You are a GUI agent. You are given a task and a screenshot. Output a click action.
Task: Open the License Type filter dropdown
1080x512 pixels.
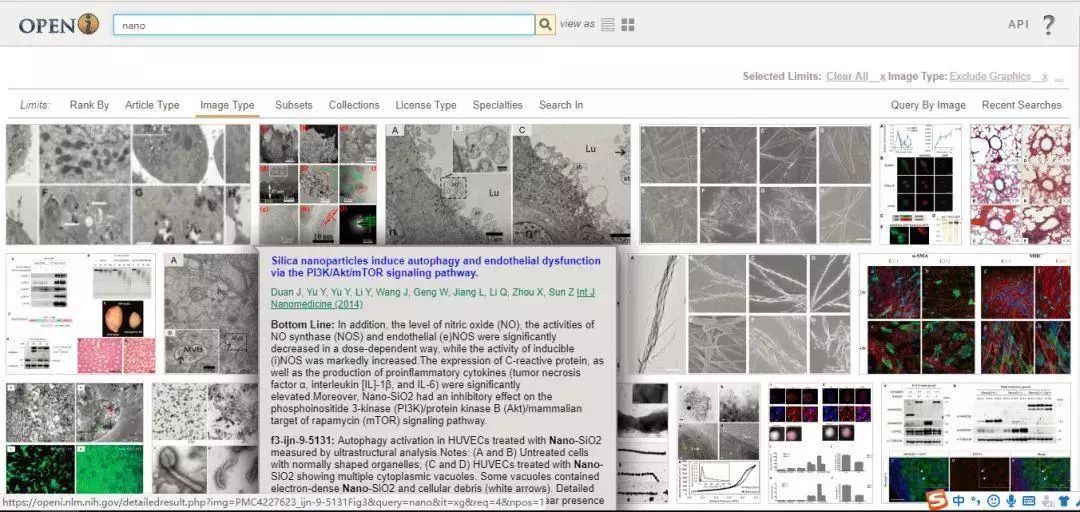click(426, 105)
